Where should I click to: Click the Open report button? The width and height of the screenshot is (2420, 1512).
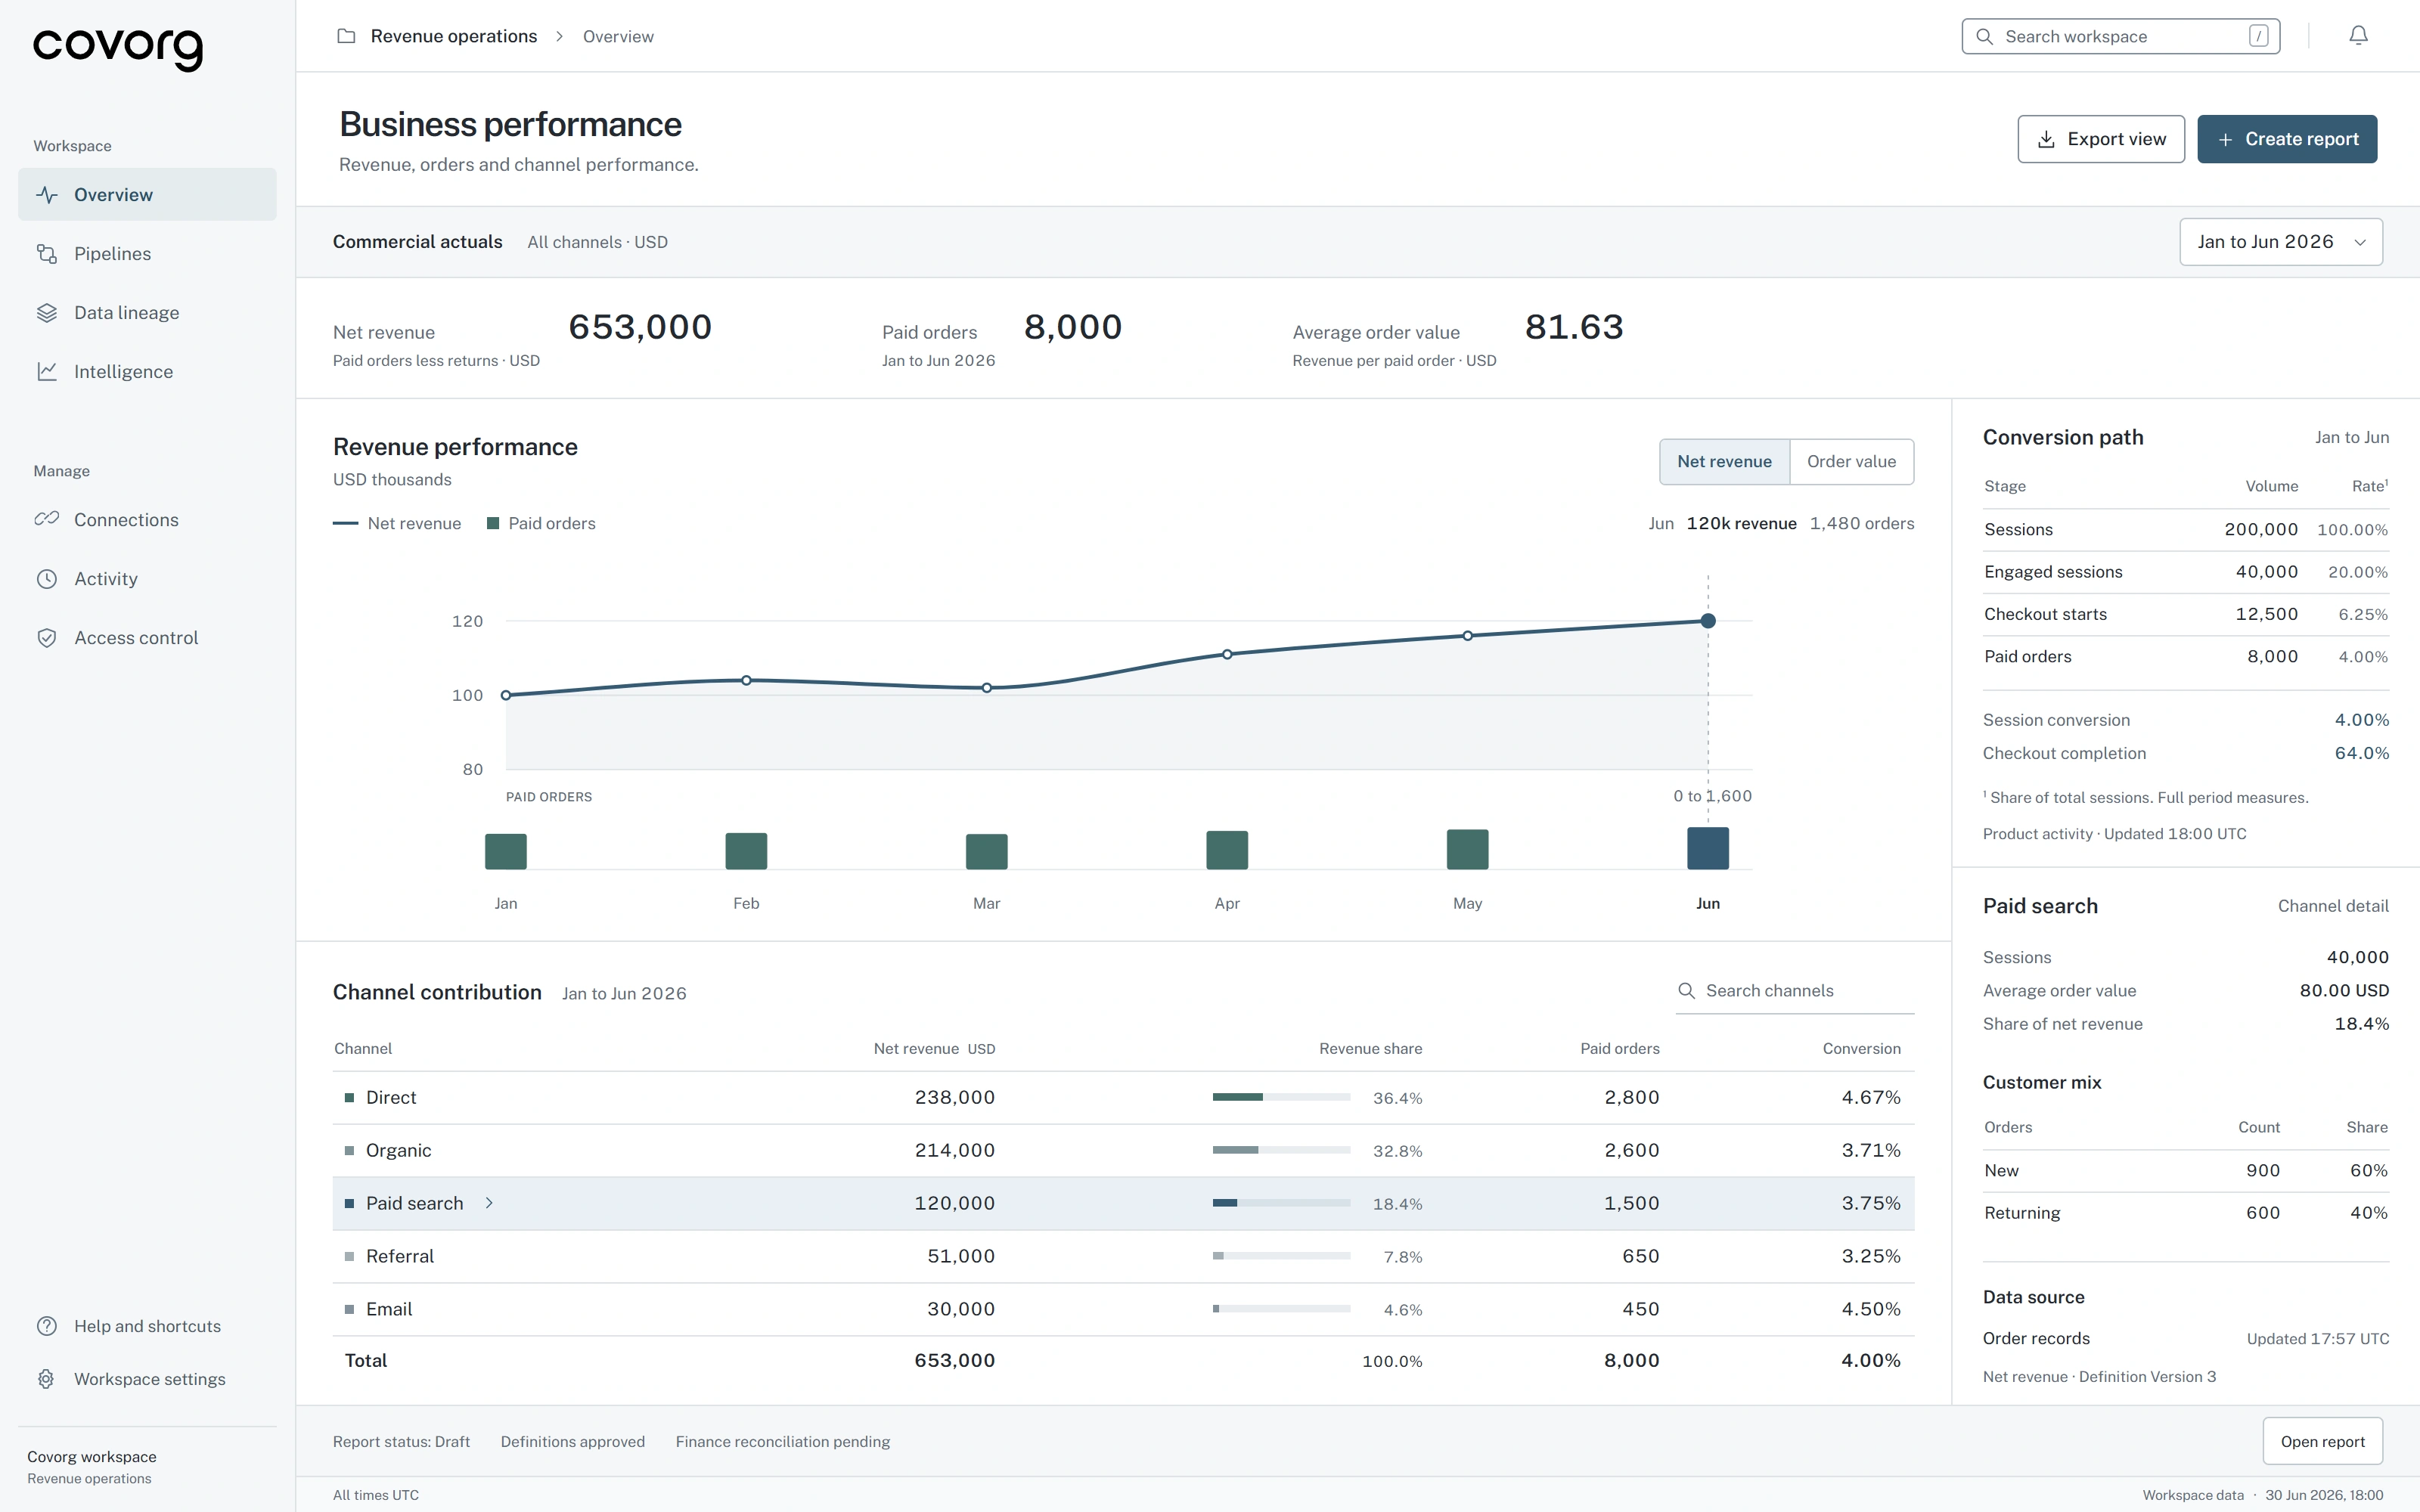coord(2322,1441)
